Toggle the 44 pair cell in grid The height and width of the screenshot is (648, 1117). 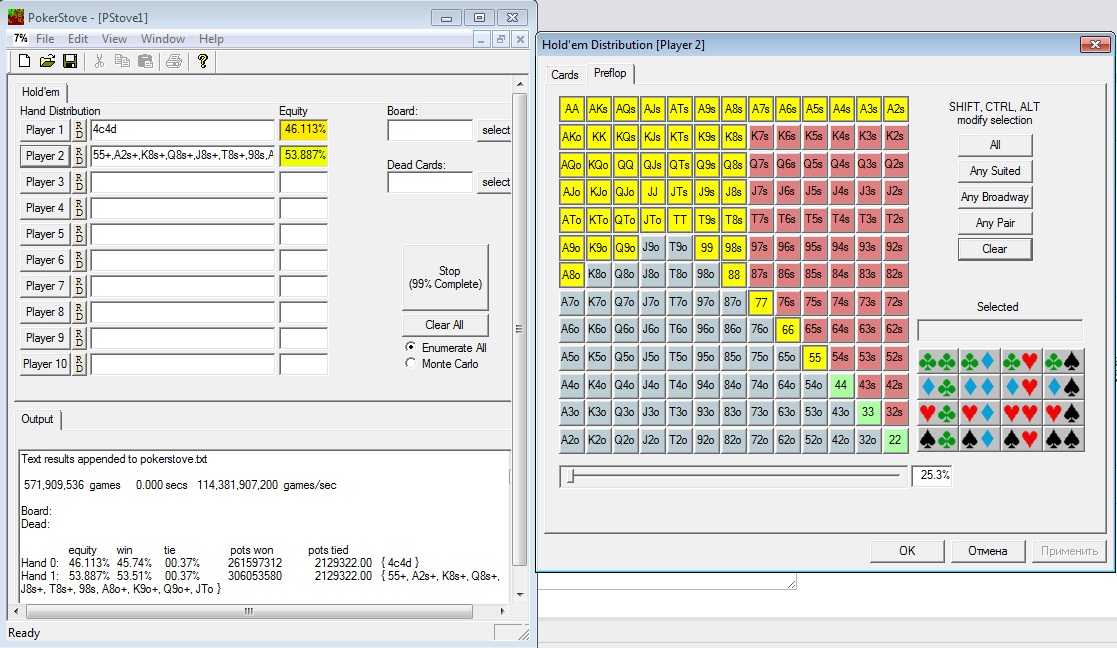point(842,385)
